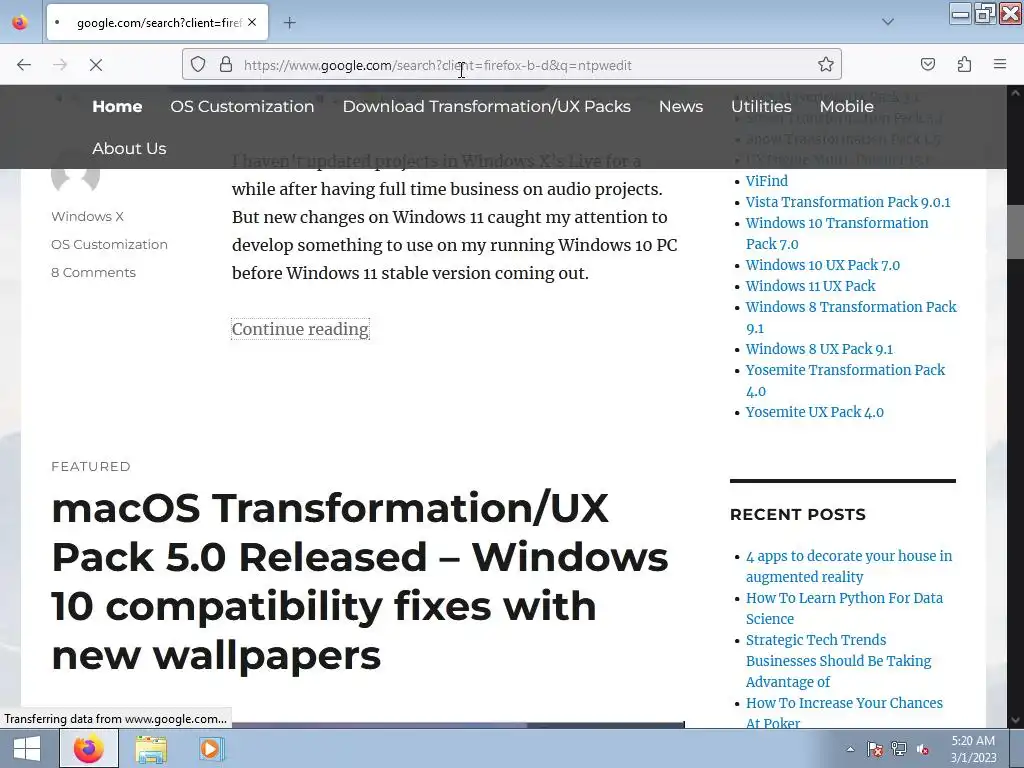
Task: Open Windows 11 UX Pack link
Action: (x=810, y=286)
